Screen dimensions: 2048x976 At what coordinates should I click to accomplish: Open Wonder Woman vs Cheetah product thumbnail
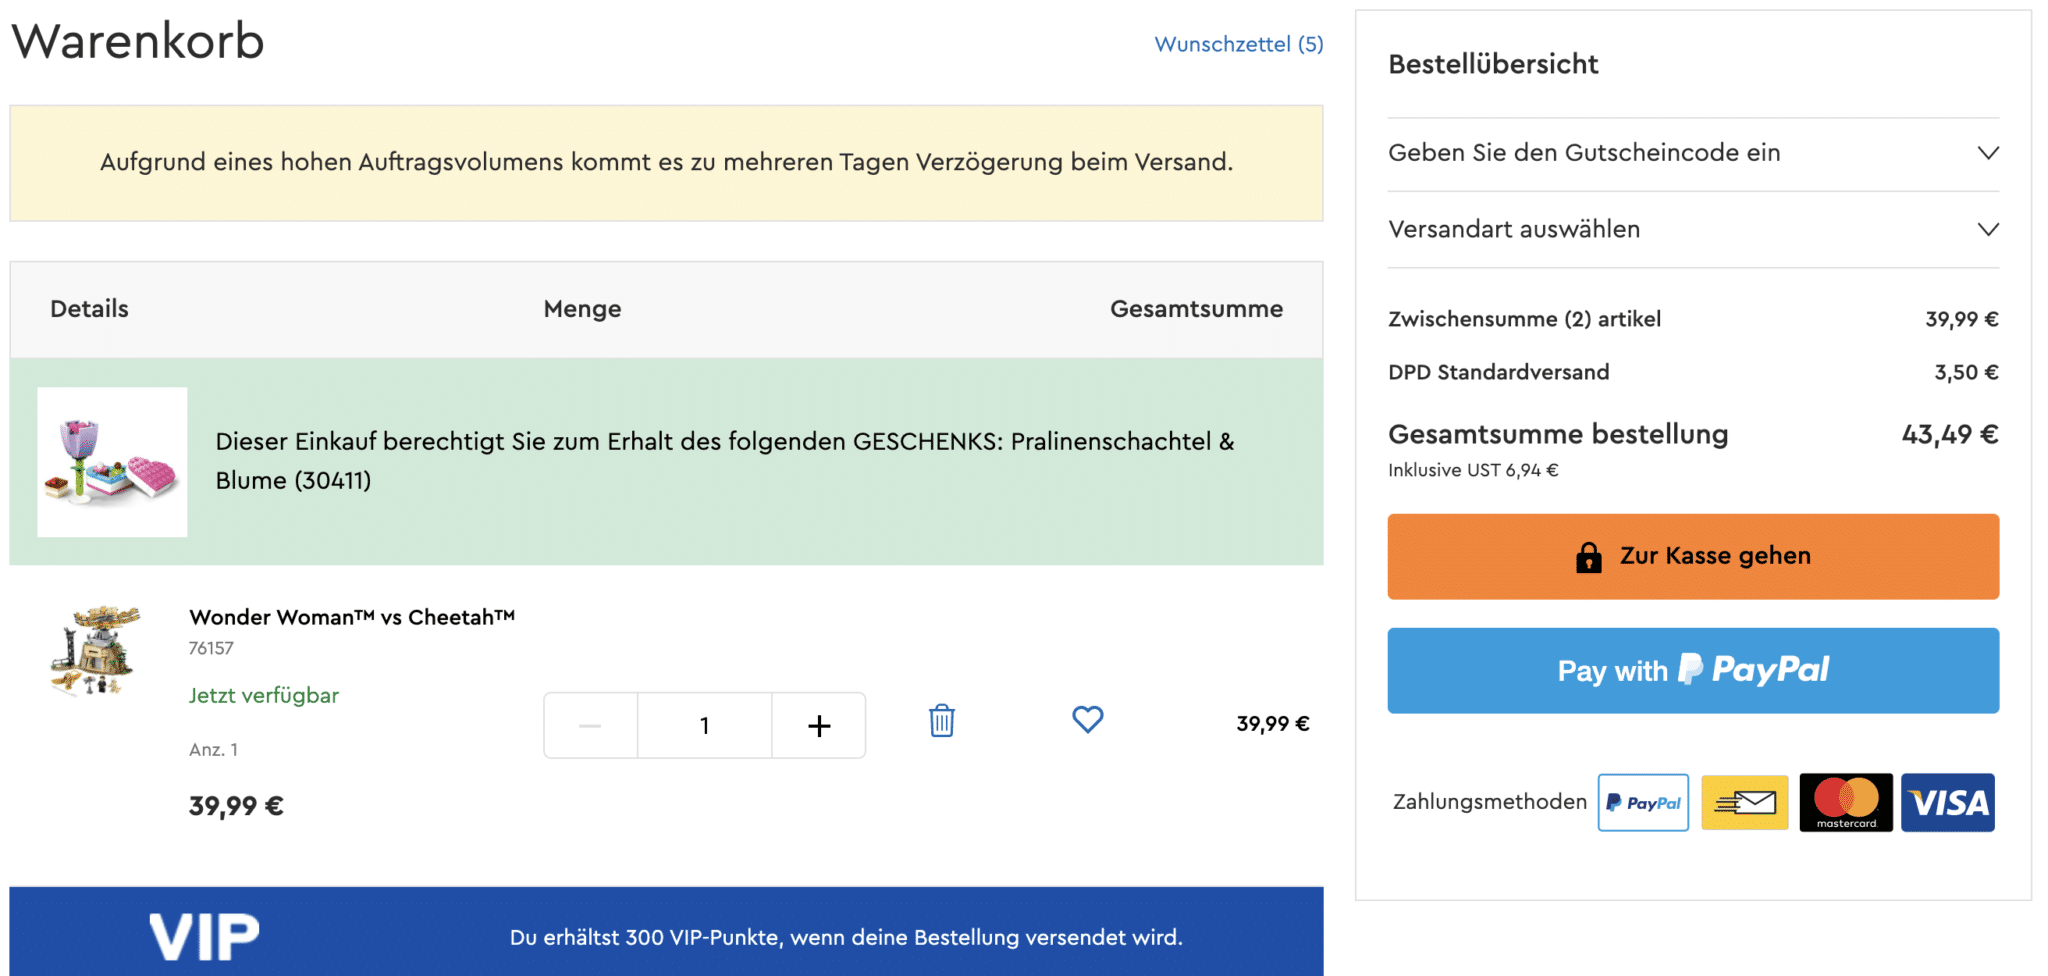pos(96,650)
